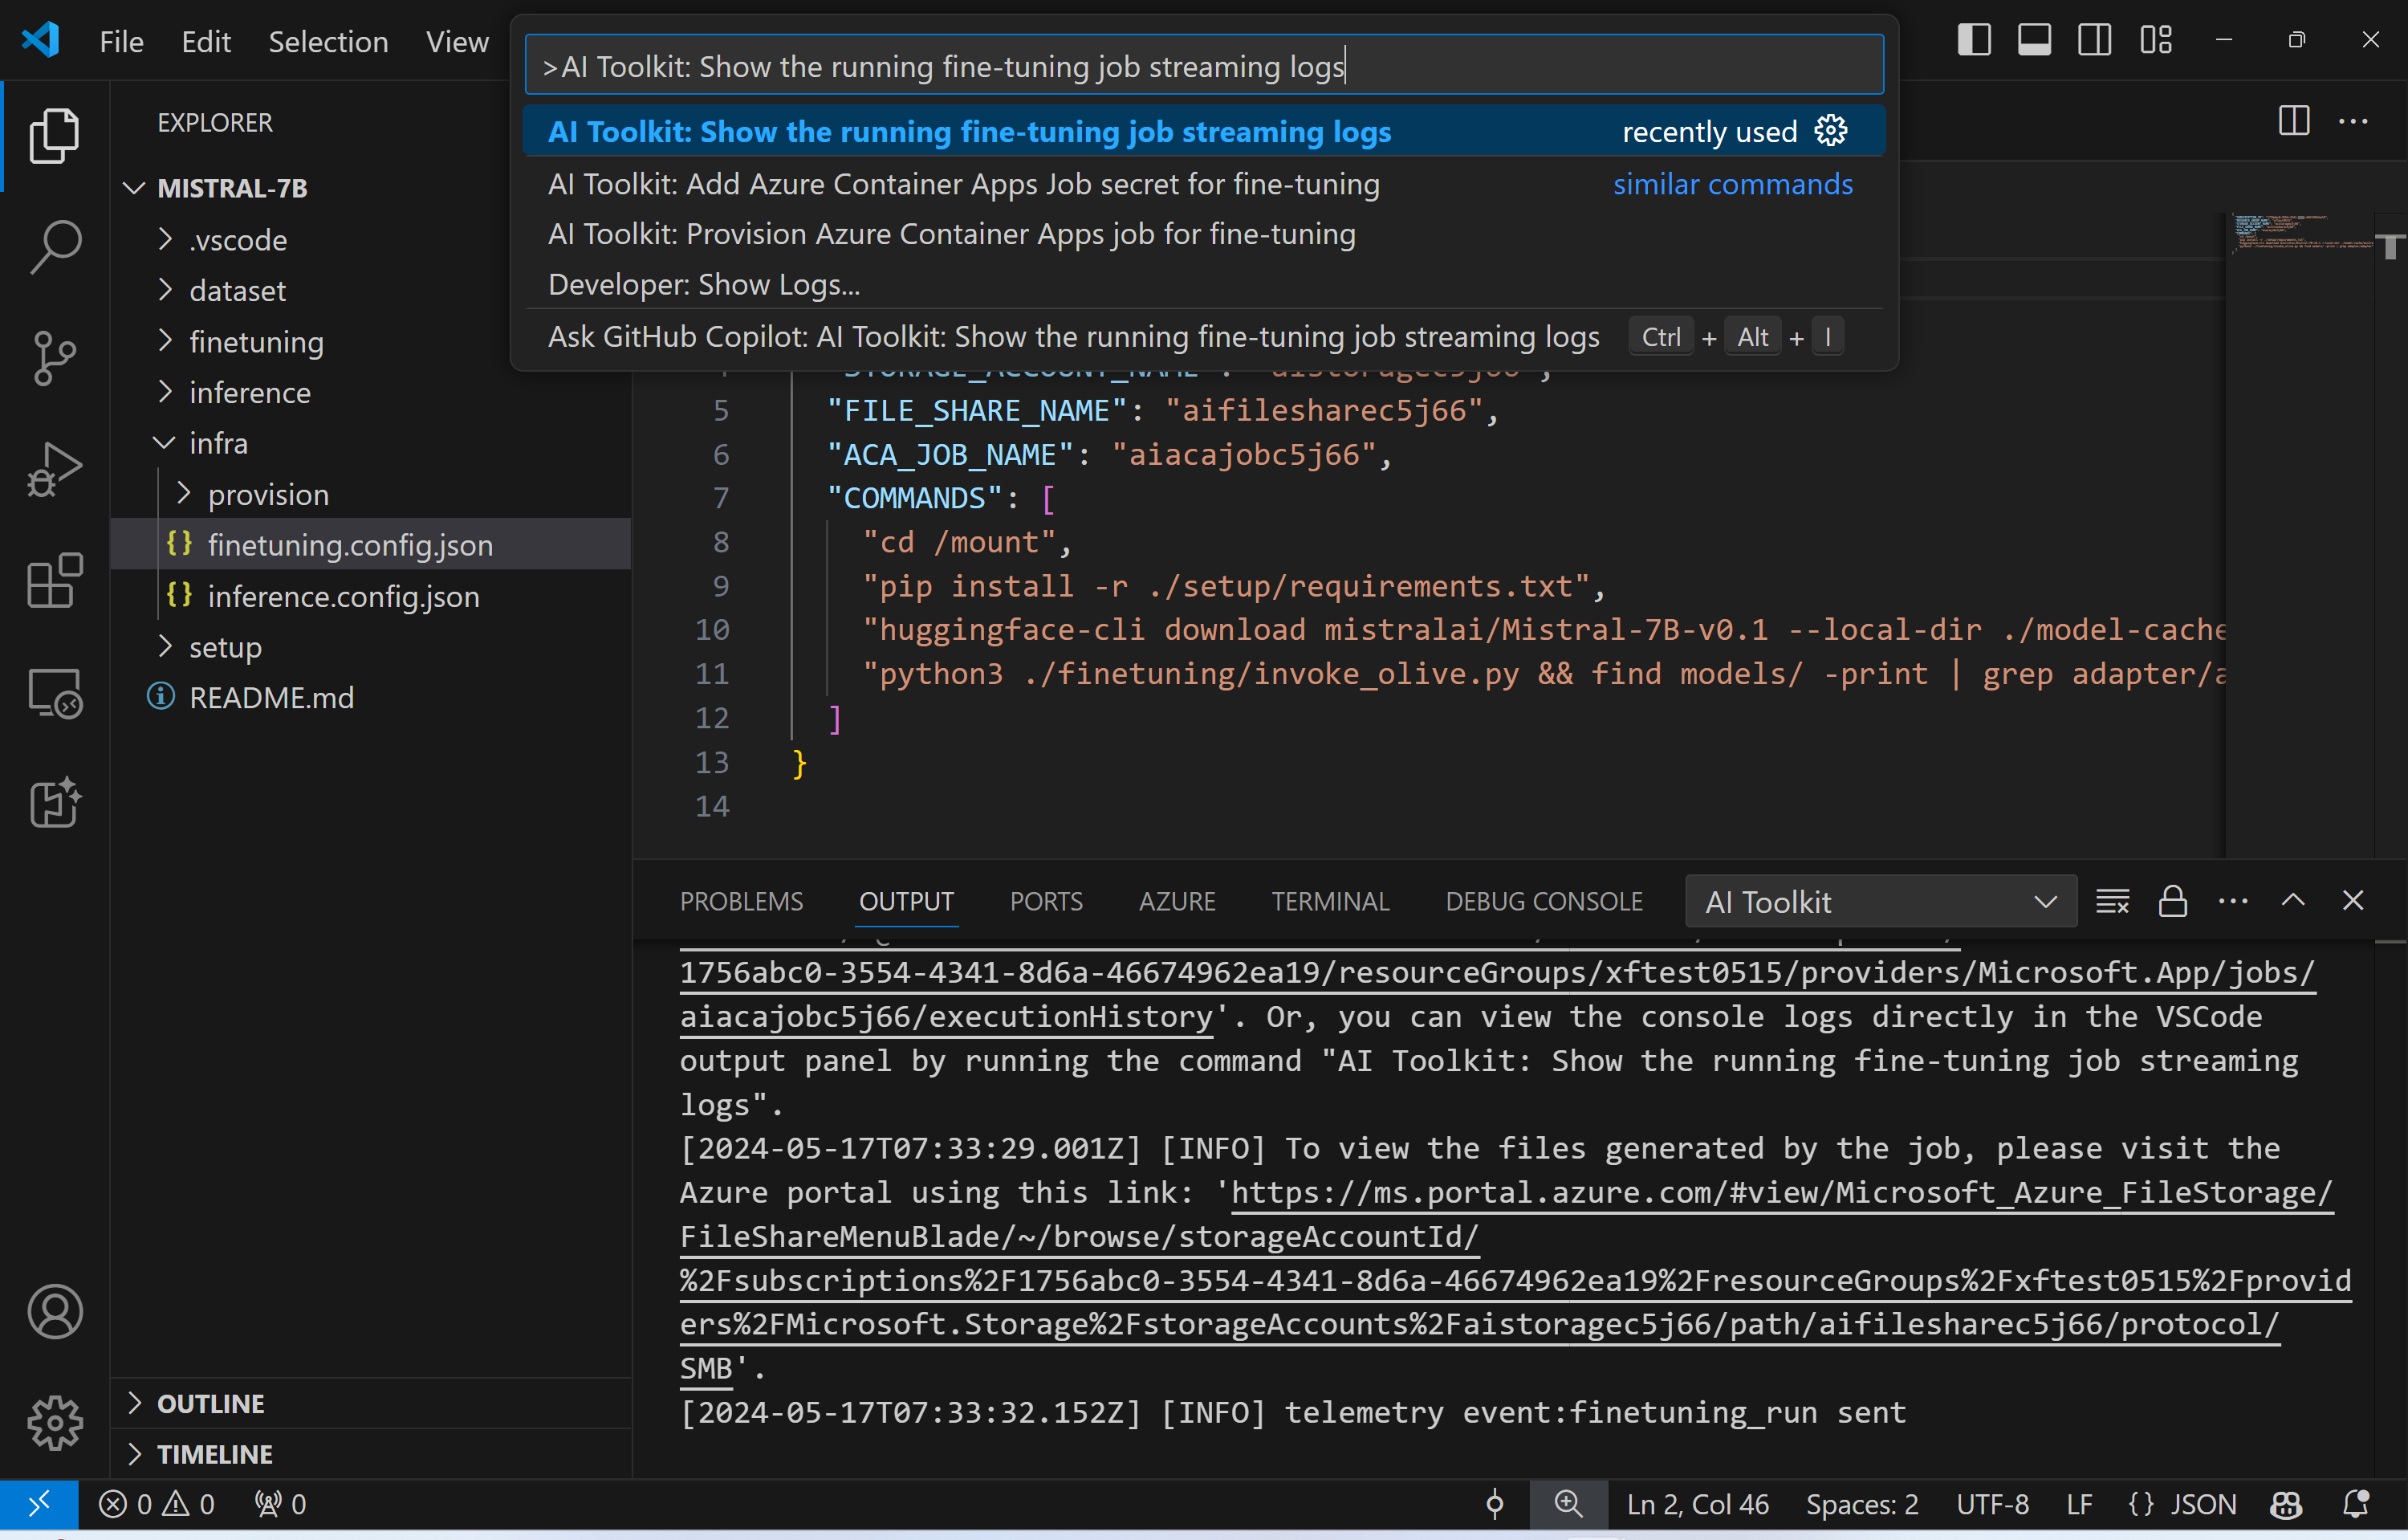Maximize the panel size with chevron up
This screenshot has height=1540, width=2408.
[x=2293, y=901]
